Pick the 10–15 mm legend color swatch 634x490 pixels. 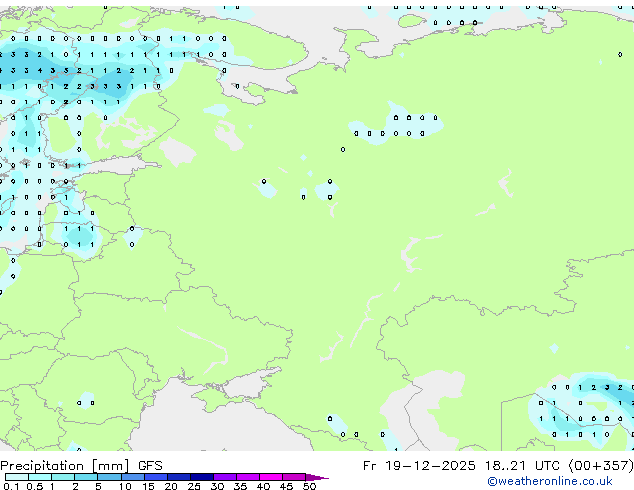tap(132, 477)
